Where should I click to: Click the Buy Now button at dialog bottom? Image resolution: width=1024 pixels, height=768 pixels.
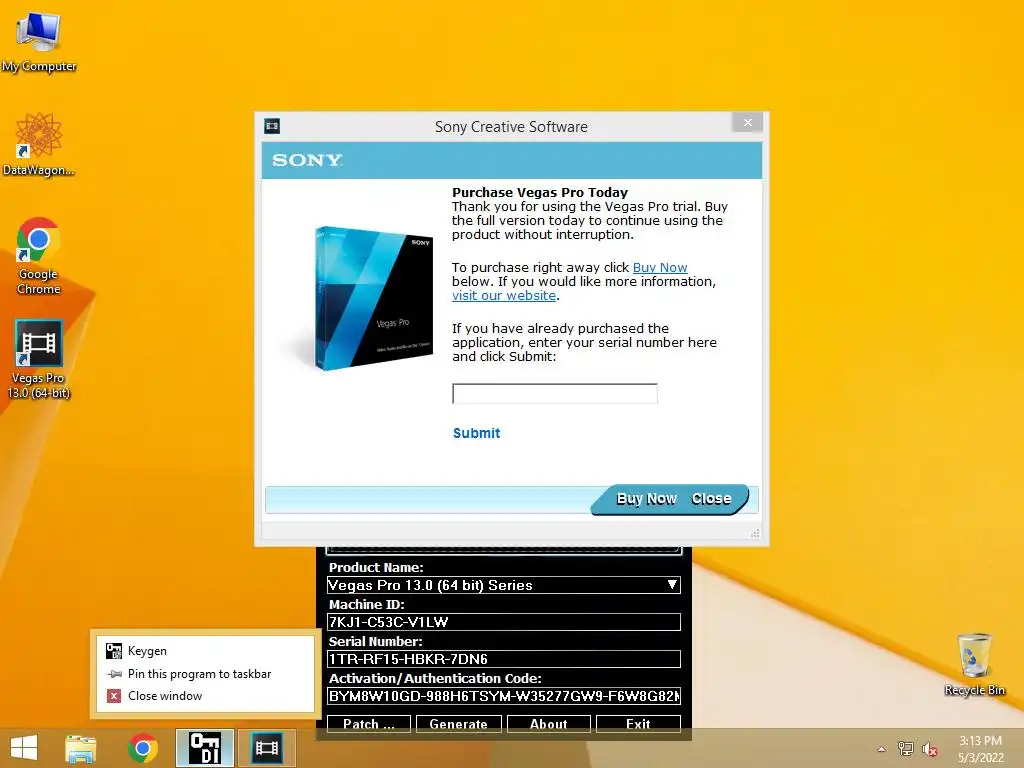tap(647, 499)
